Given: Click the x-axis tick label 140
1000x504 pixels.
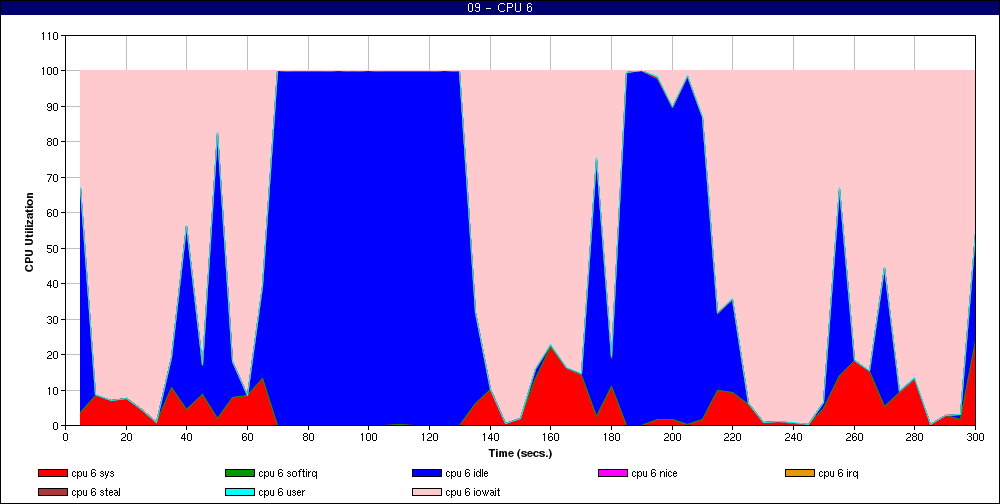Looking at the screenshot, I should tap(490, 437).
